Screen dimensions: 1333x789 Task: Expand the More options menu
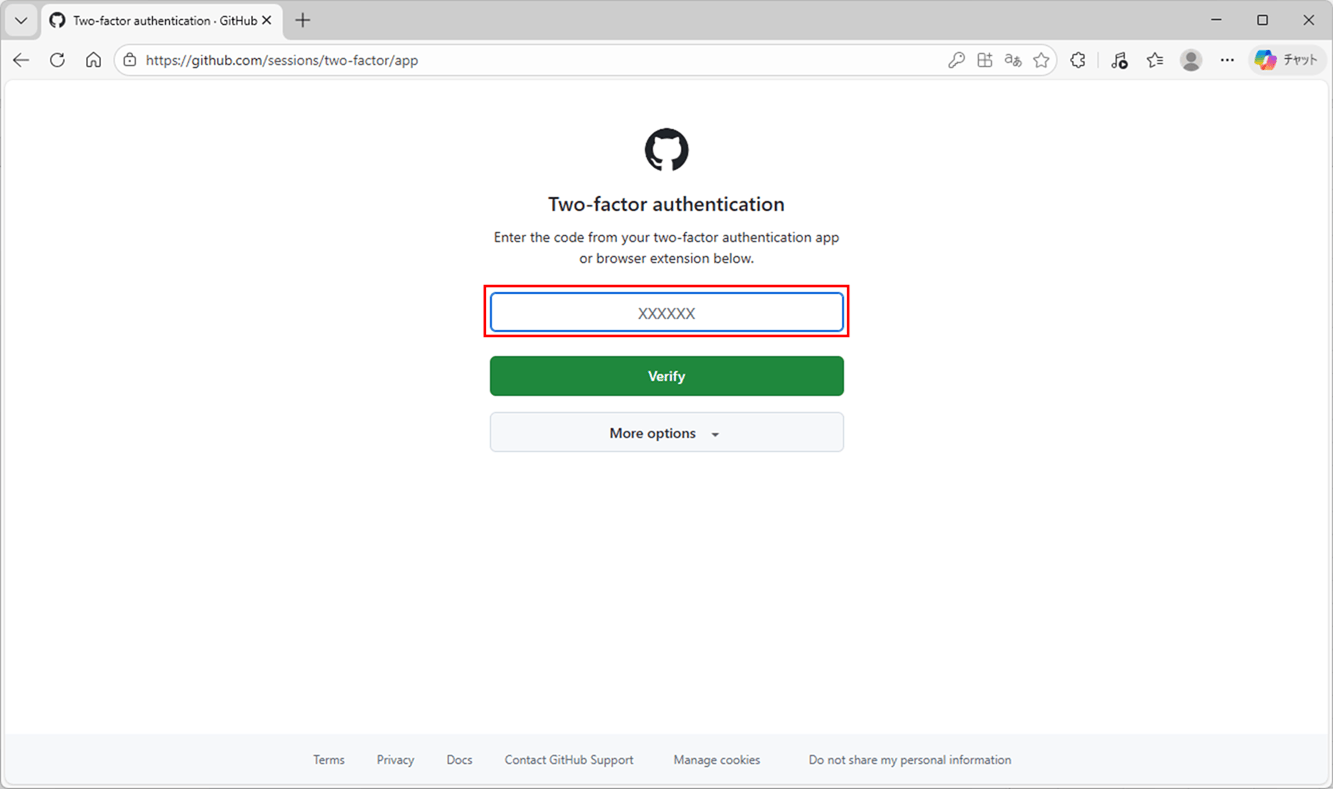666,432
